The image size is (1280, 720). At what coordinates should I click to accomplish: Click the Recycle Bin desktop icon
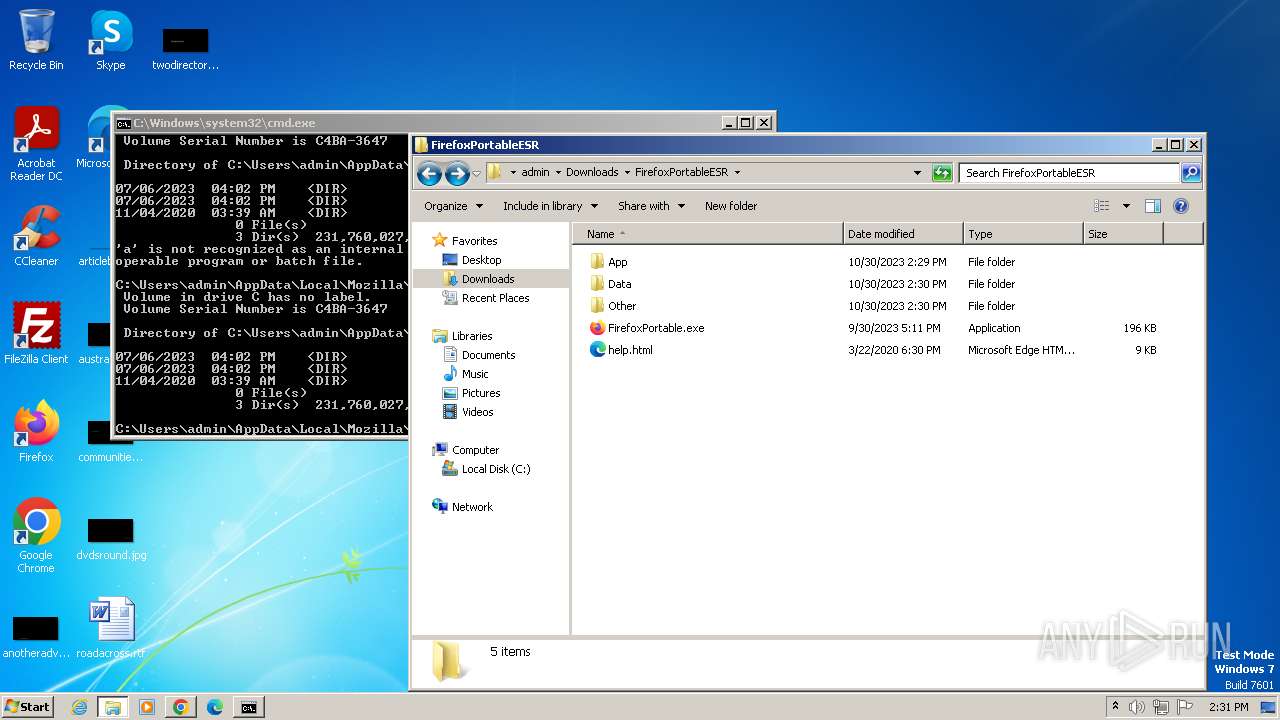pos(36,40)
